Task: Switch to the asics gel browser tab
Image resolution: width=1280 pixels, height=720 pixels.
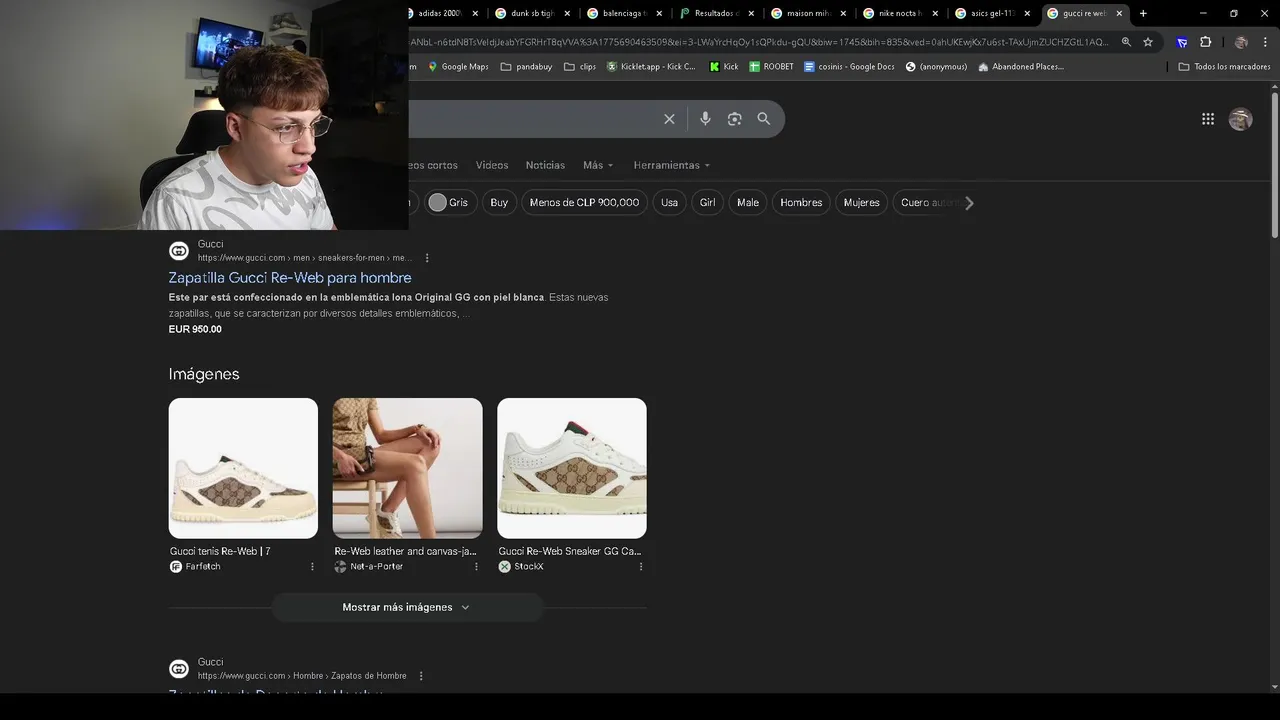Action: point(992,13)
